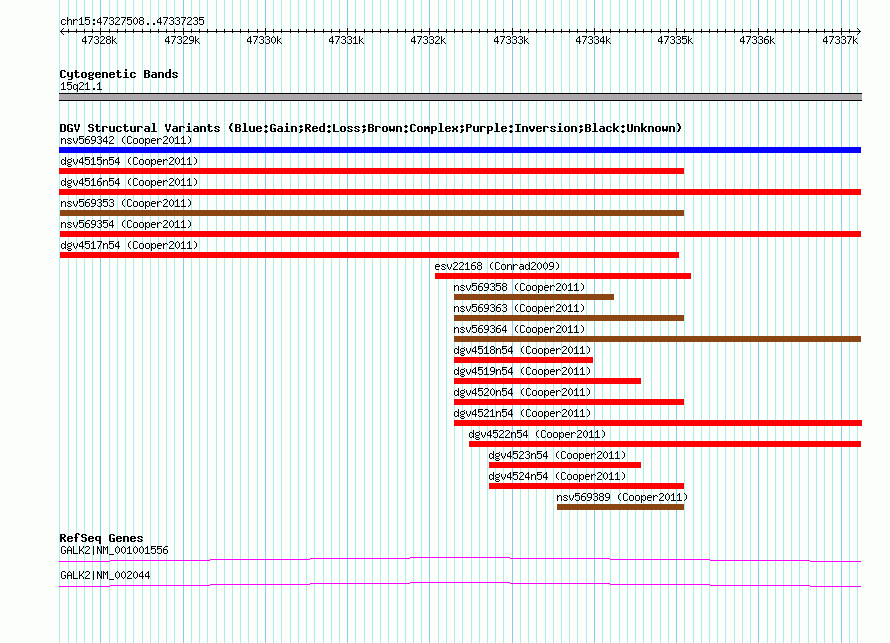Click the blue nsv569342 gain variant bar
This screenshot has height=643, width=890.
point(460,150)
